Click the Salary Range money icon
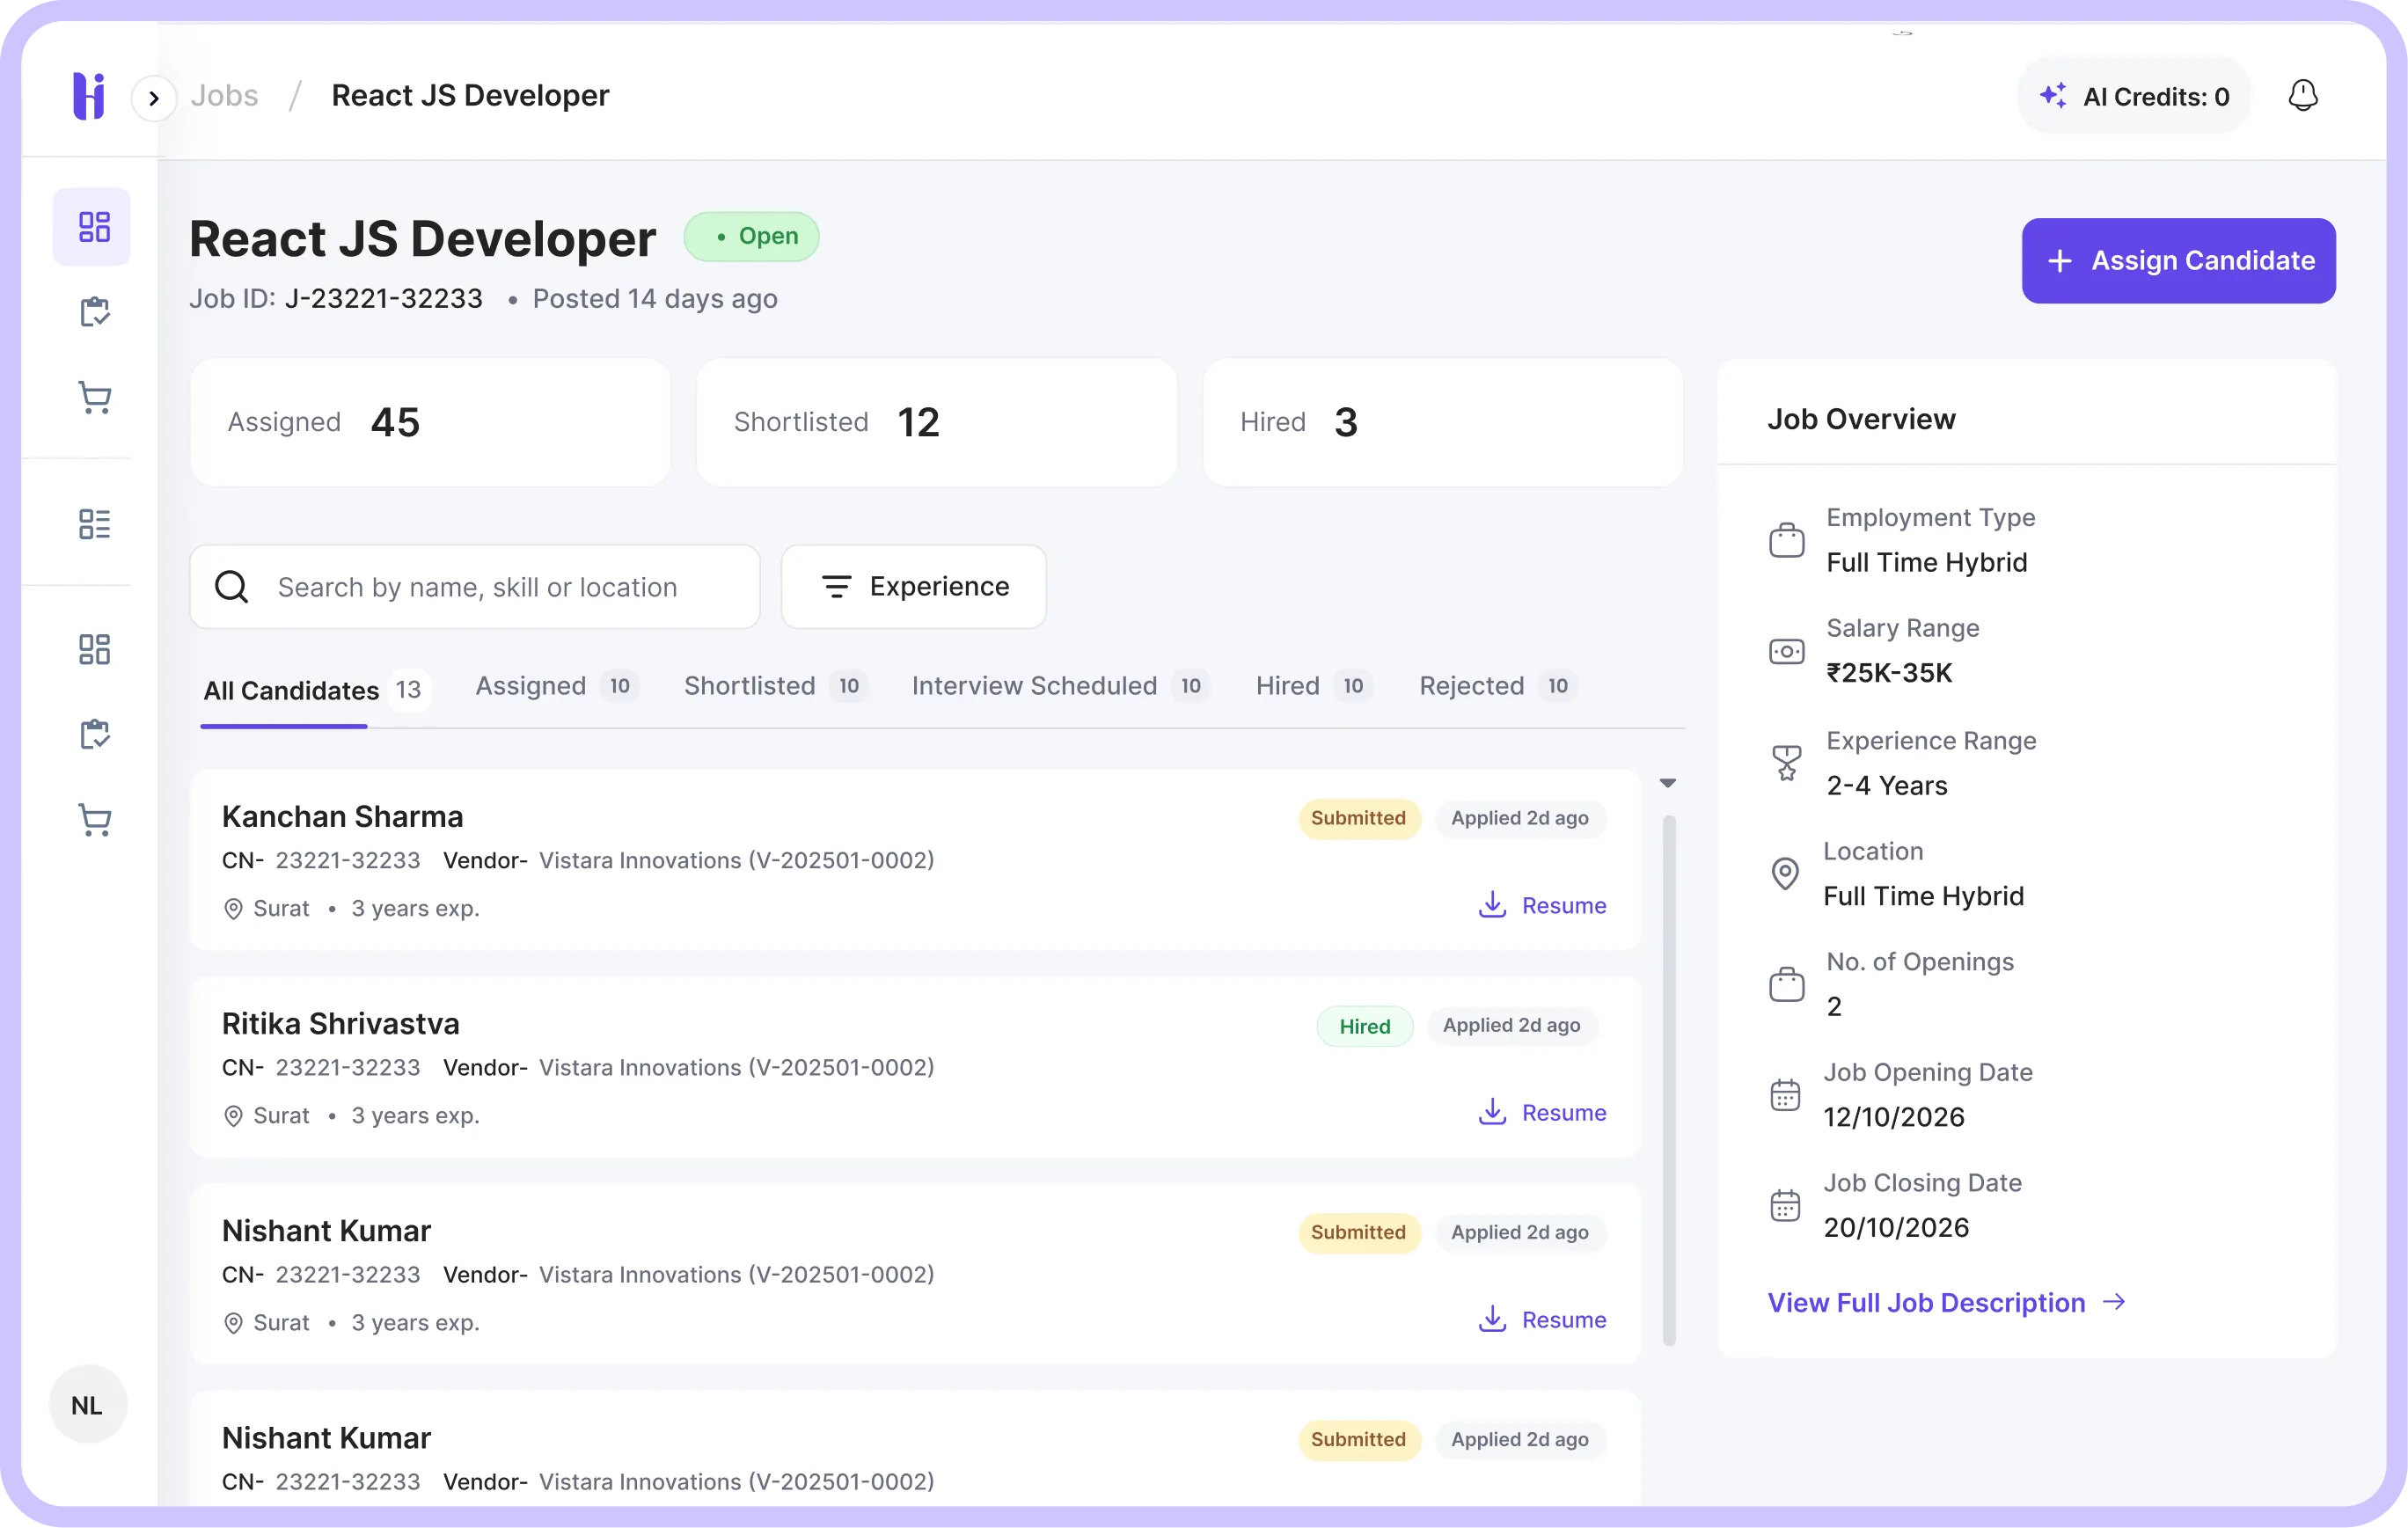Screen dimensions: 2408x1528 (x=1786, y=651)
